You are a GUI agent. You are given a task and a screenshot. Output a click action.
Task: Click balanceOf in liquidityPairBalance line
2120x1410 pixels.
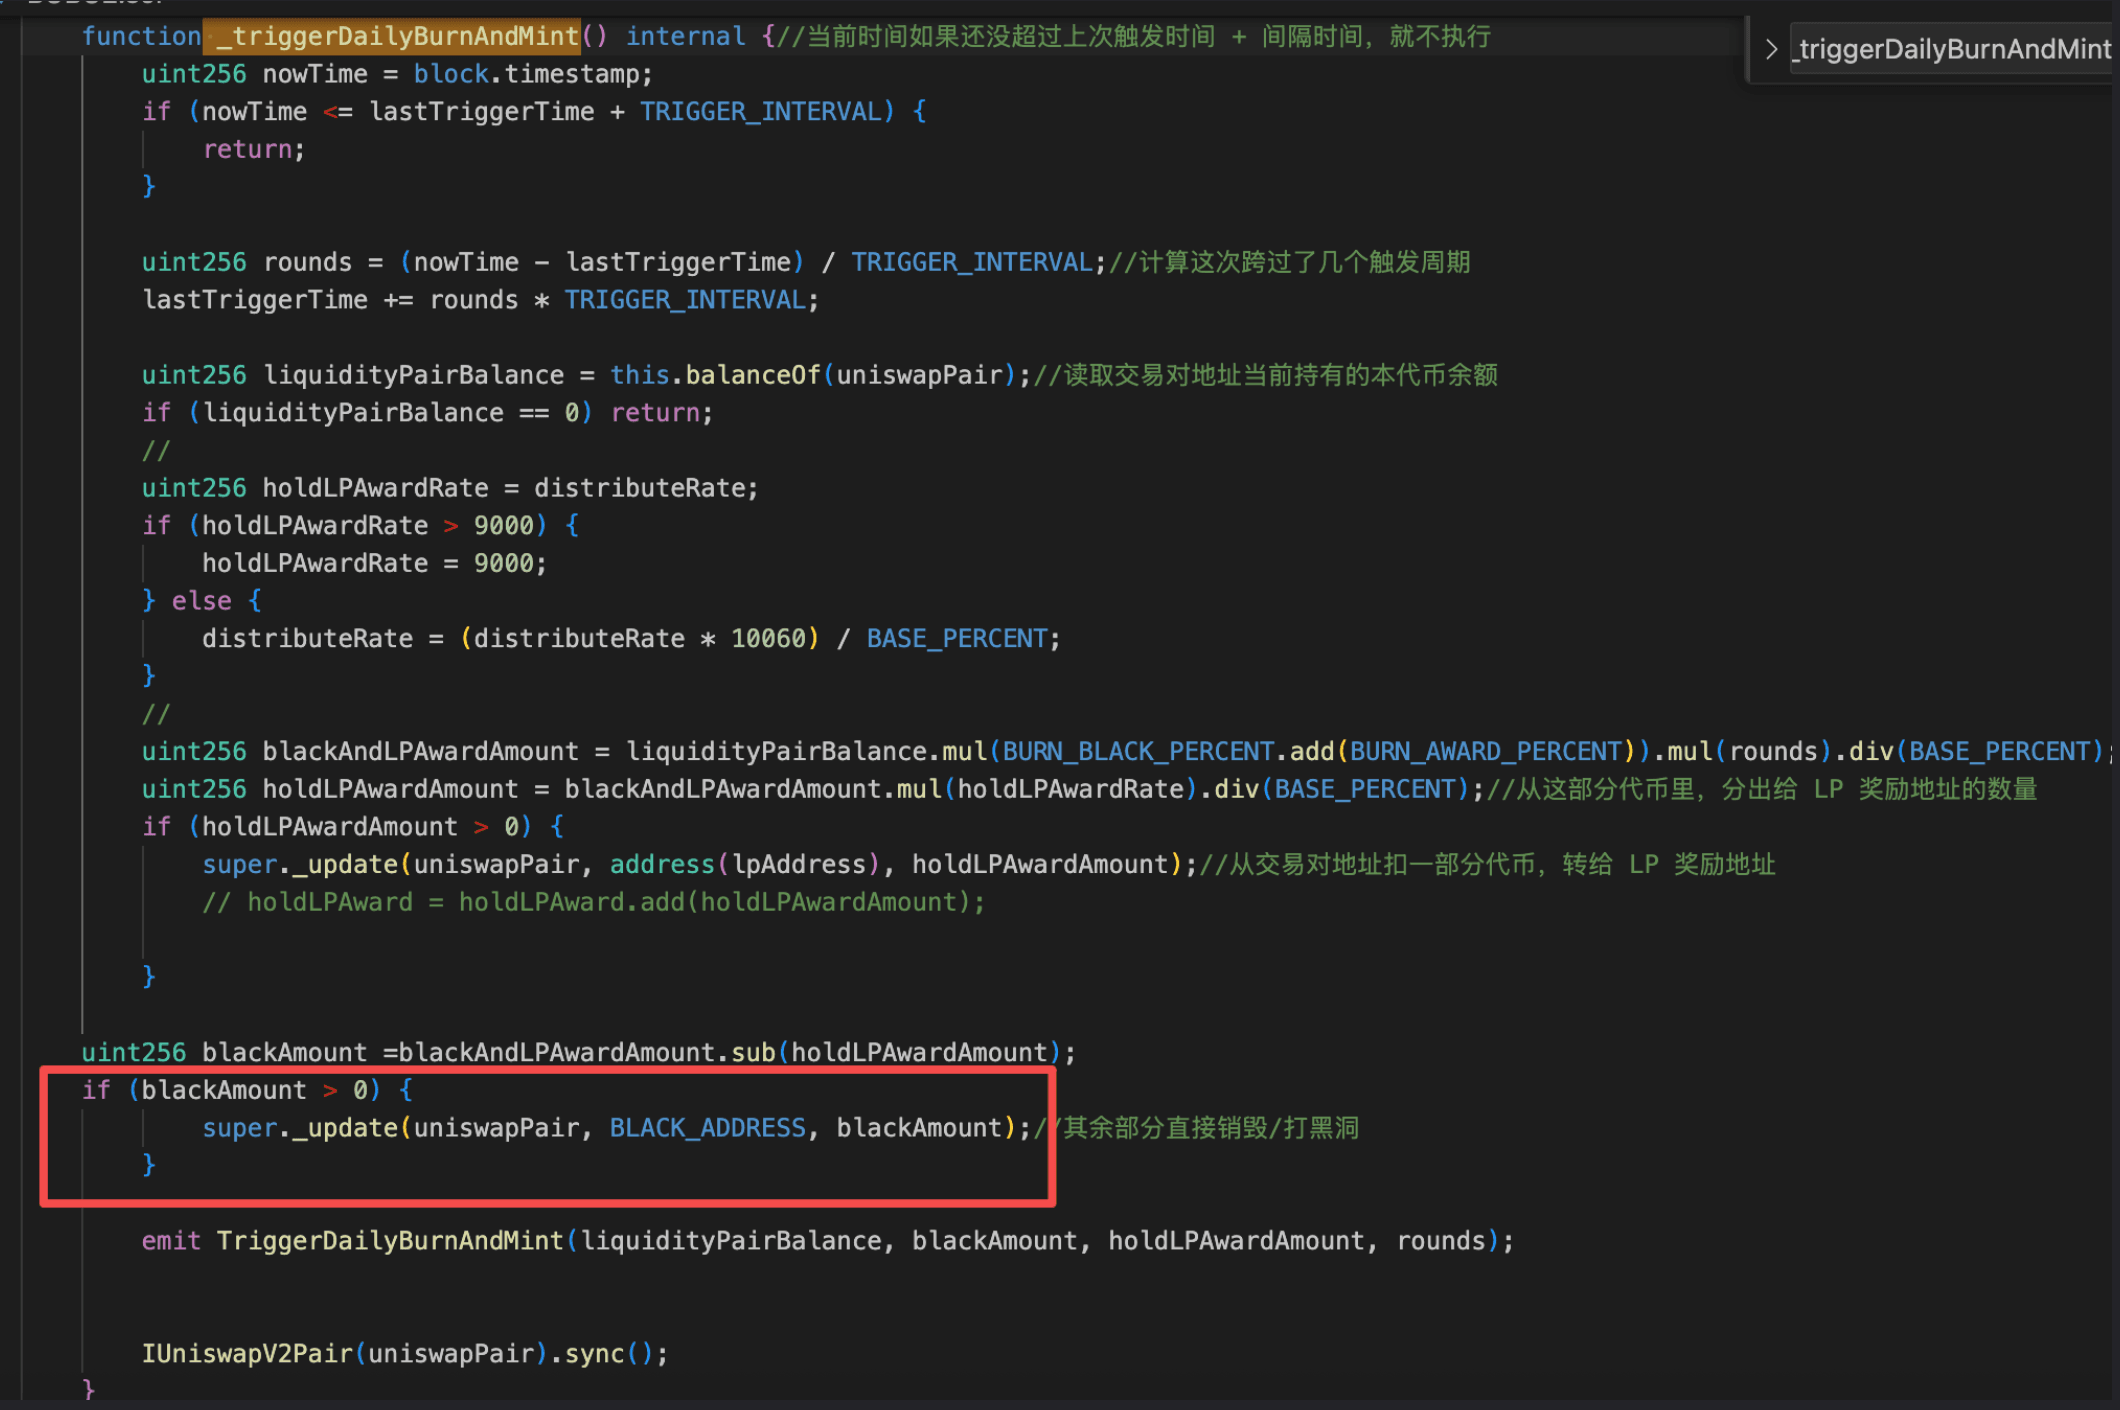pos(752,376)
